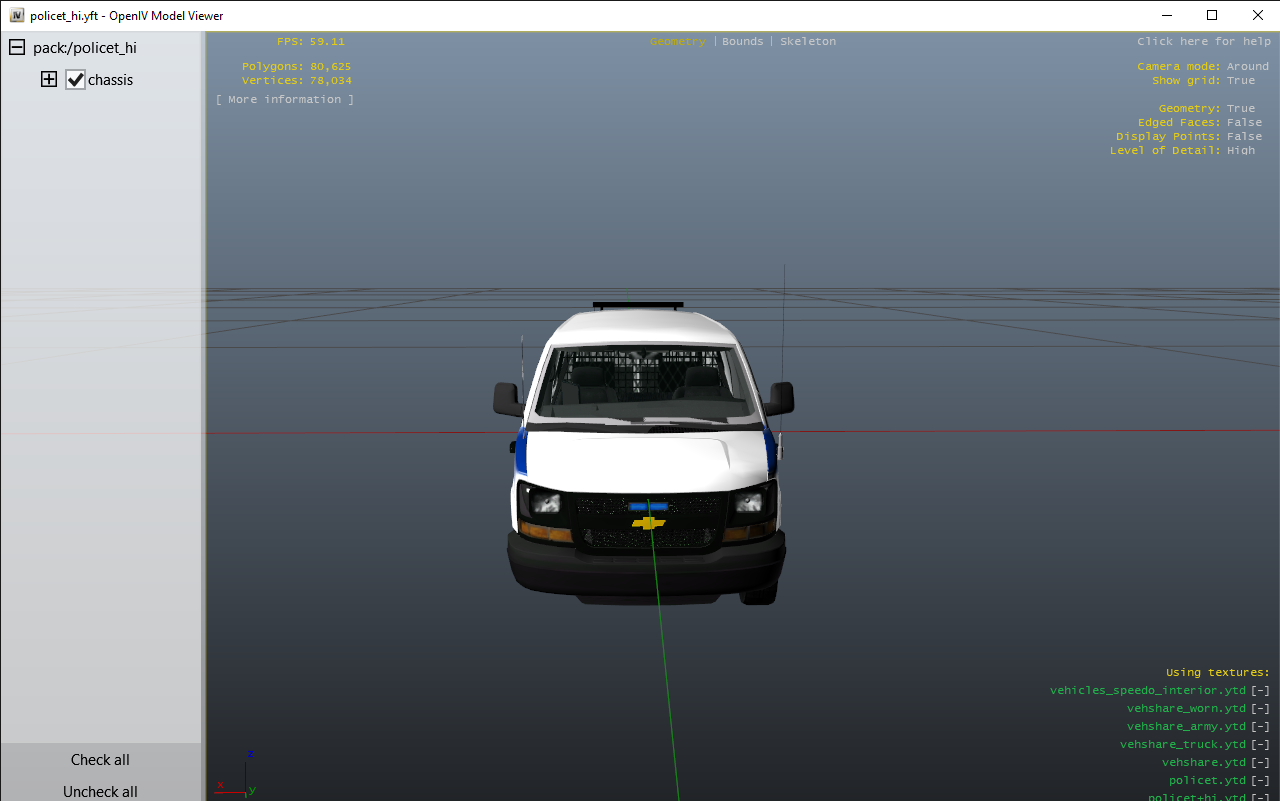
Task: Switch to the Skeleton view tab
Action: pyautogui.click(x=807, y=42)
